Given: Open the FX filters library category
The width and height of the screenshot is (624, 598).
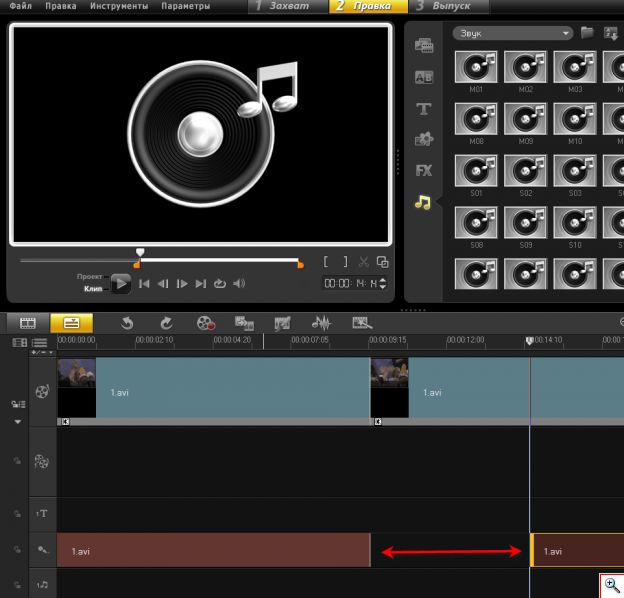Looking at the screenshot, I should coord(423,170).
